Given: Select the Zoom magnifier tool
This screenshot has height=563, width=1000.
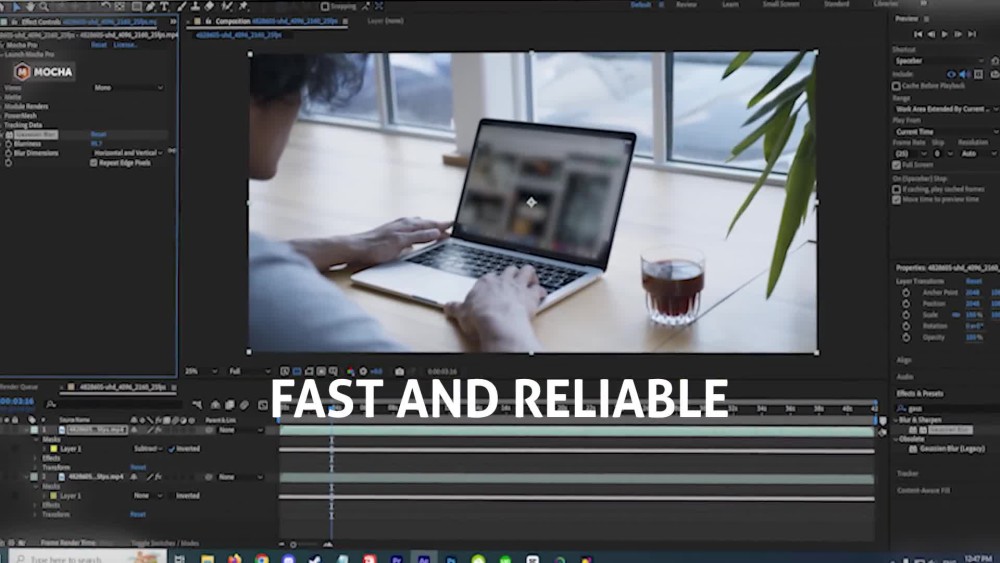Looking at the screenshot, I should (x=44, y=6).
